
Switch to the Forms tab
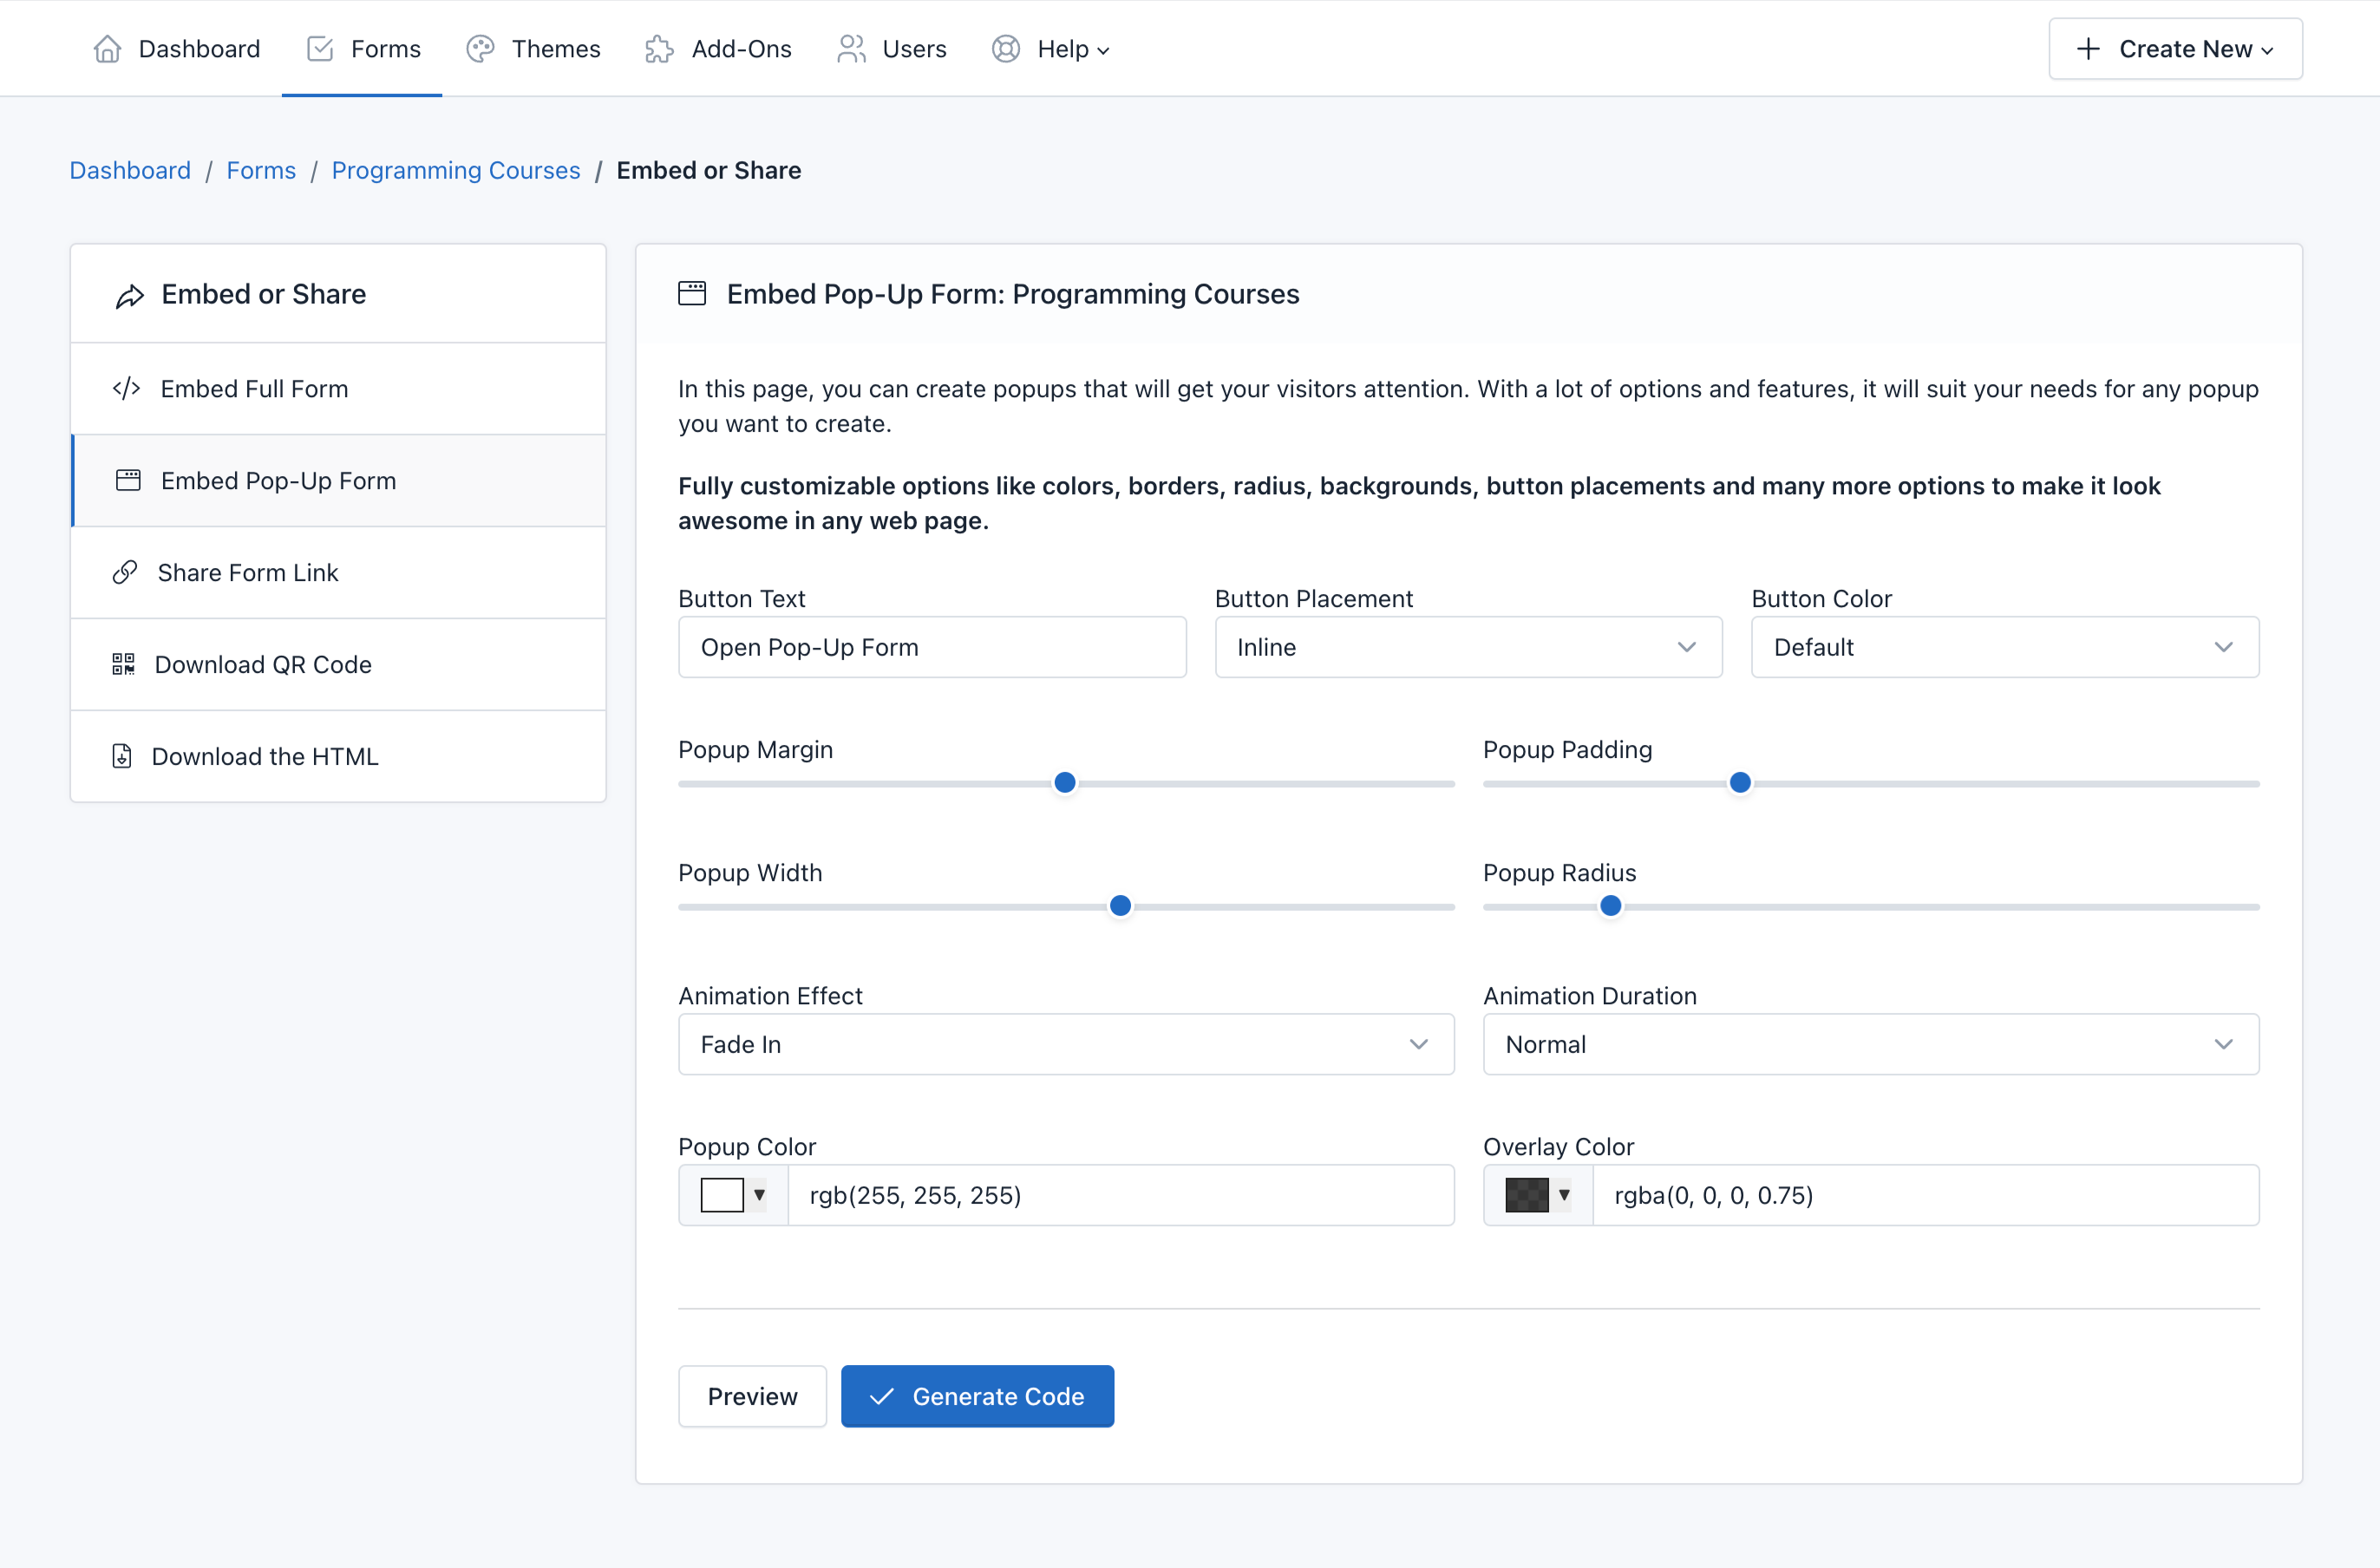(363, 49)
